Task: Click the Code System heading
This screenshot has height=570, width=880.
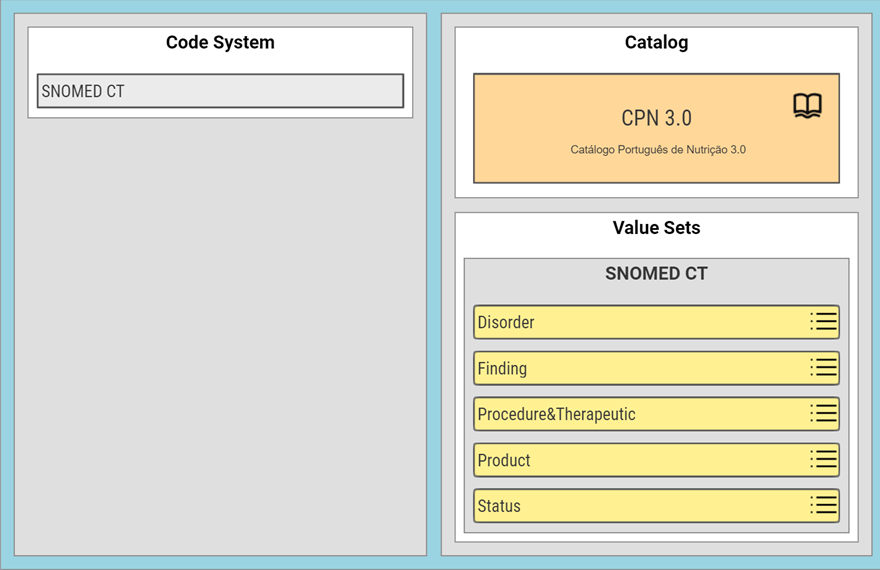Action: point(220,43)
